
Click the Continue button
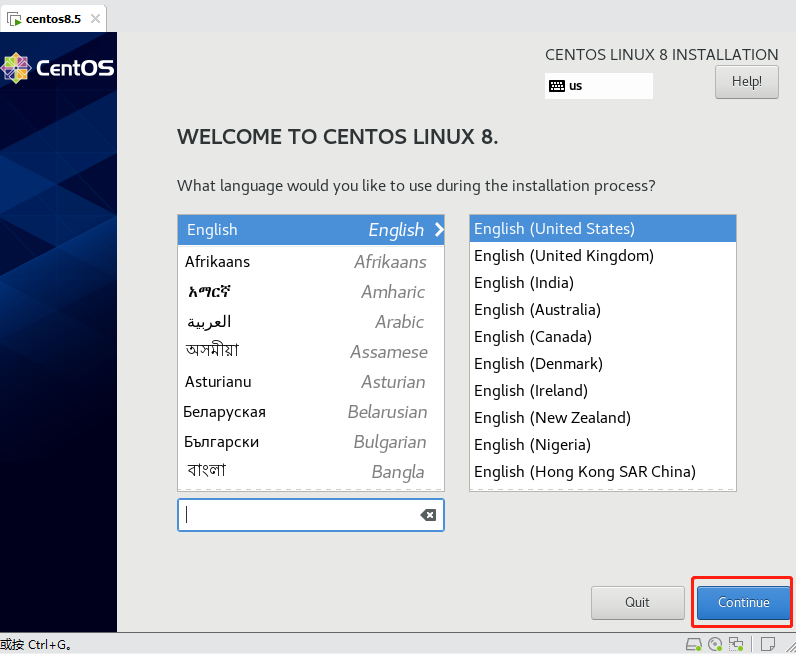tap(743, 603)
